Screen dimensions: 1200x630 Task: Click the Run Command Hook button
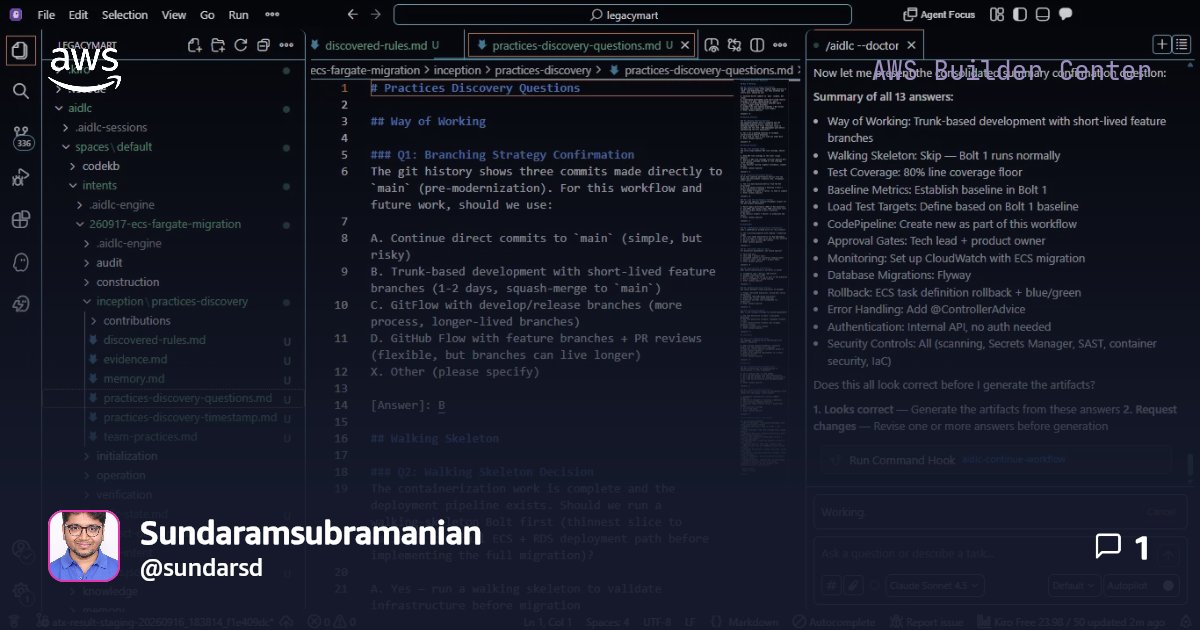[x=996, y=460]
